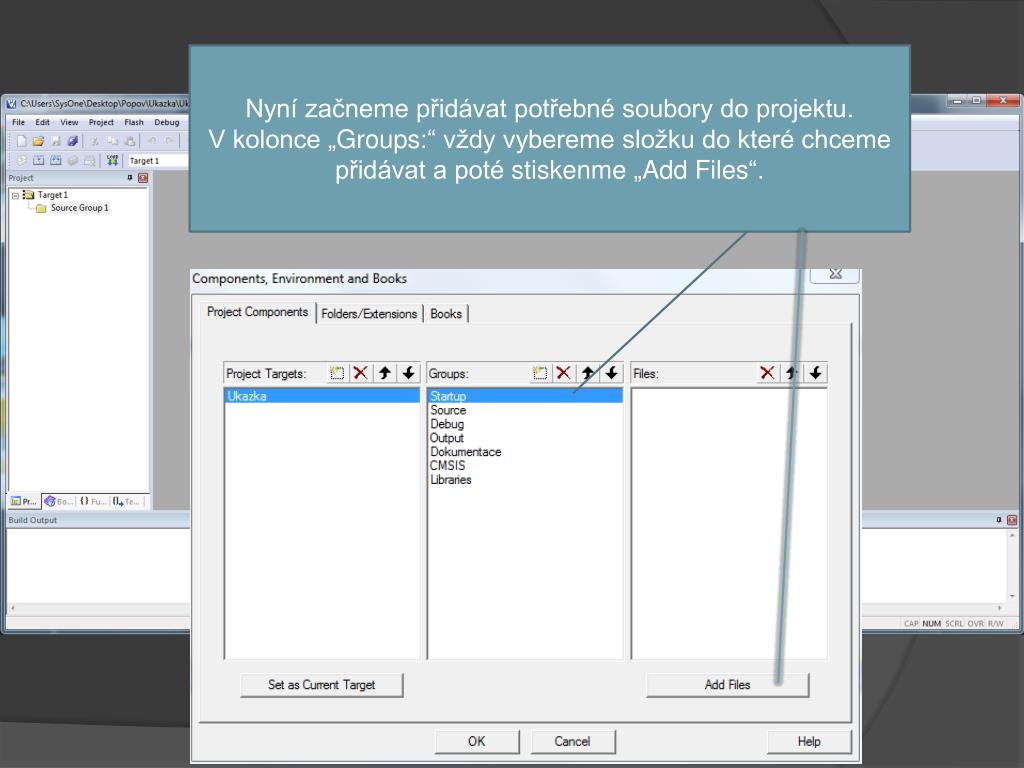The width and height of the screenshot is (1024, 768).
Task: Click the Download (LOAD) toolbar icon
Action: pos(112,160)
